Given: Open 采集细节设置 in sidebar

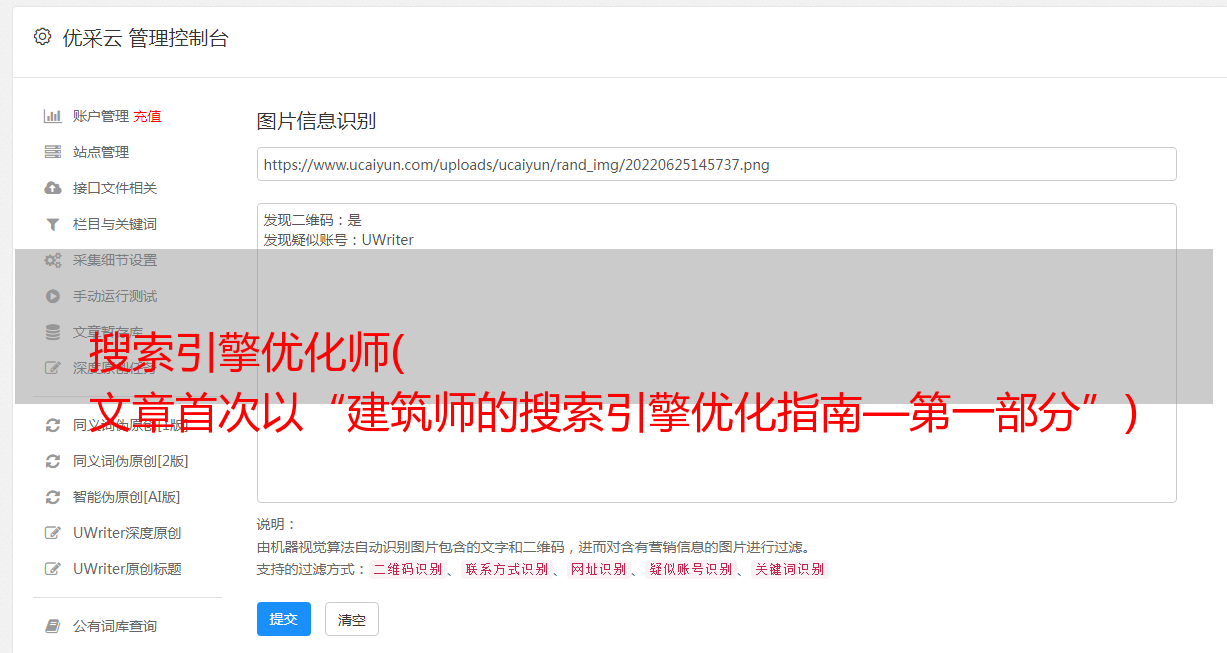Looking at the screenshot, I should tap(115, 260).
